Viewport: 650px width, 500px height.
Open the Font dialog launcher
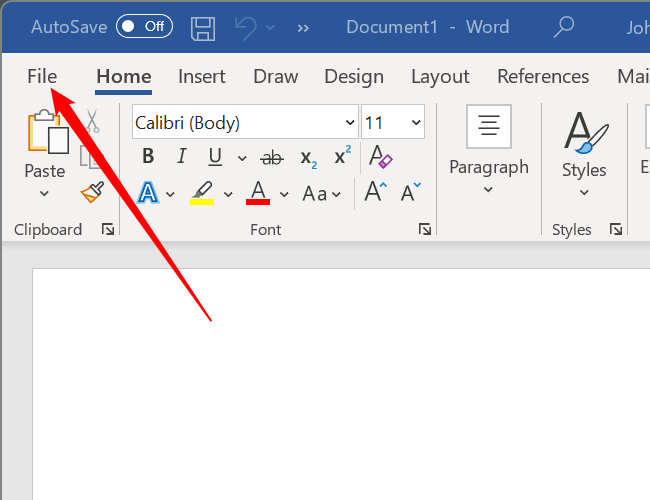click(x=425, y=229)
